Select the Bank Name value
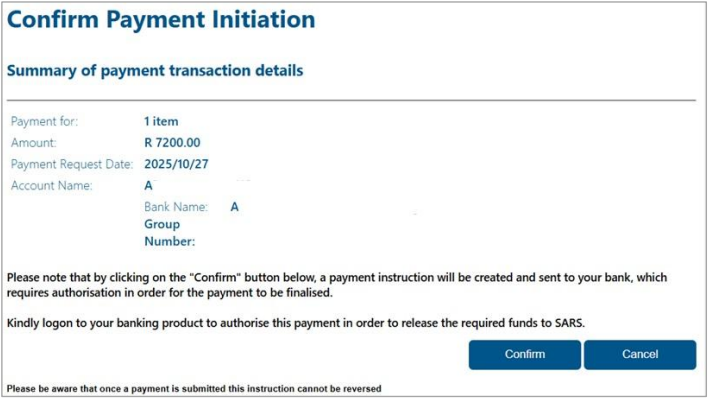Image resolution: width=712 pixels, height=400 pixels. pyautogui.click(x=235, y=207)
